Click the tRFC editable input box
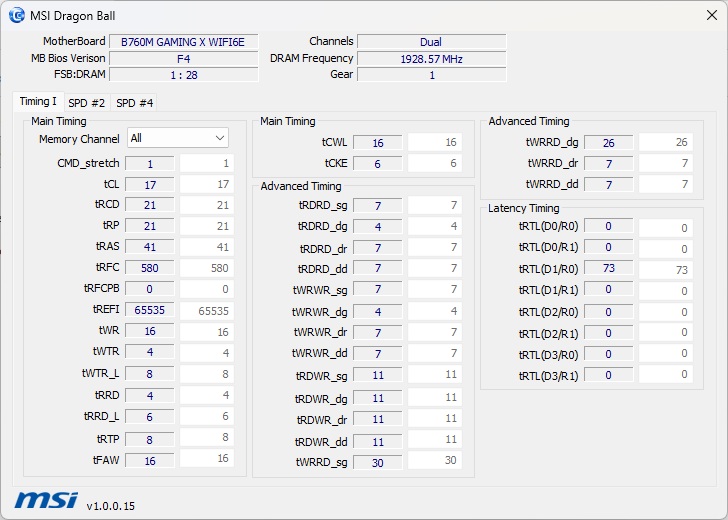Viewport: 728px width, 520px height. click(x=150, y=268)
